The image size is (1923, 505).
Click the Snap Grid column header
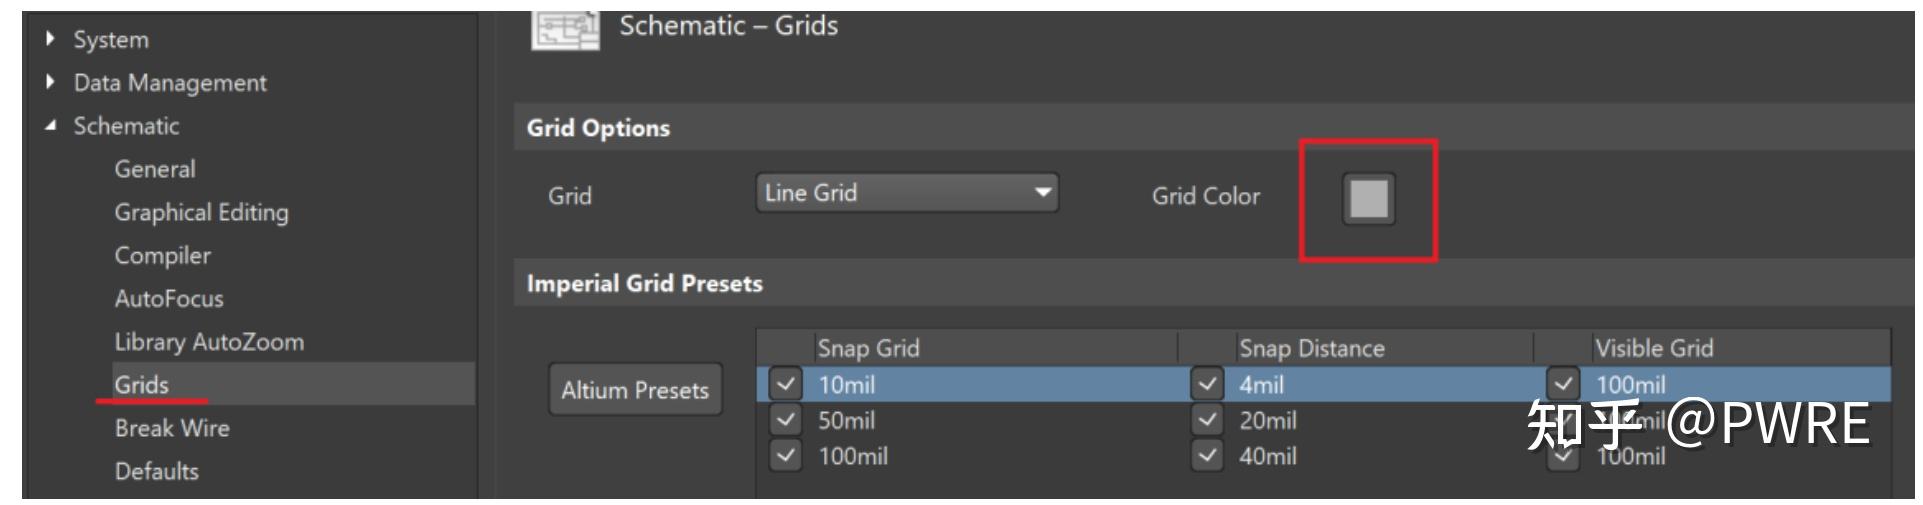coord(868,348)
